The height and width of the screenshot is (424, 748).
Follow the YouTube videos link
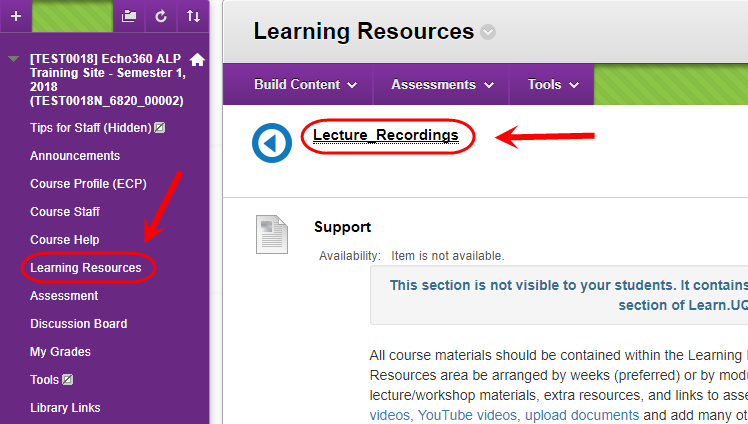pos(467,415)
